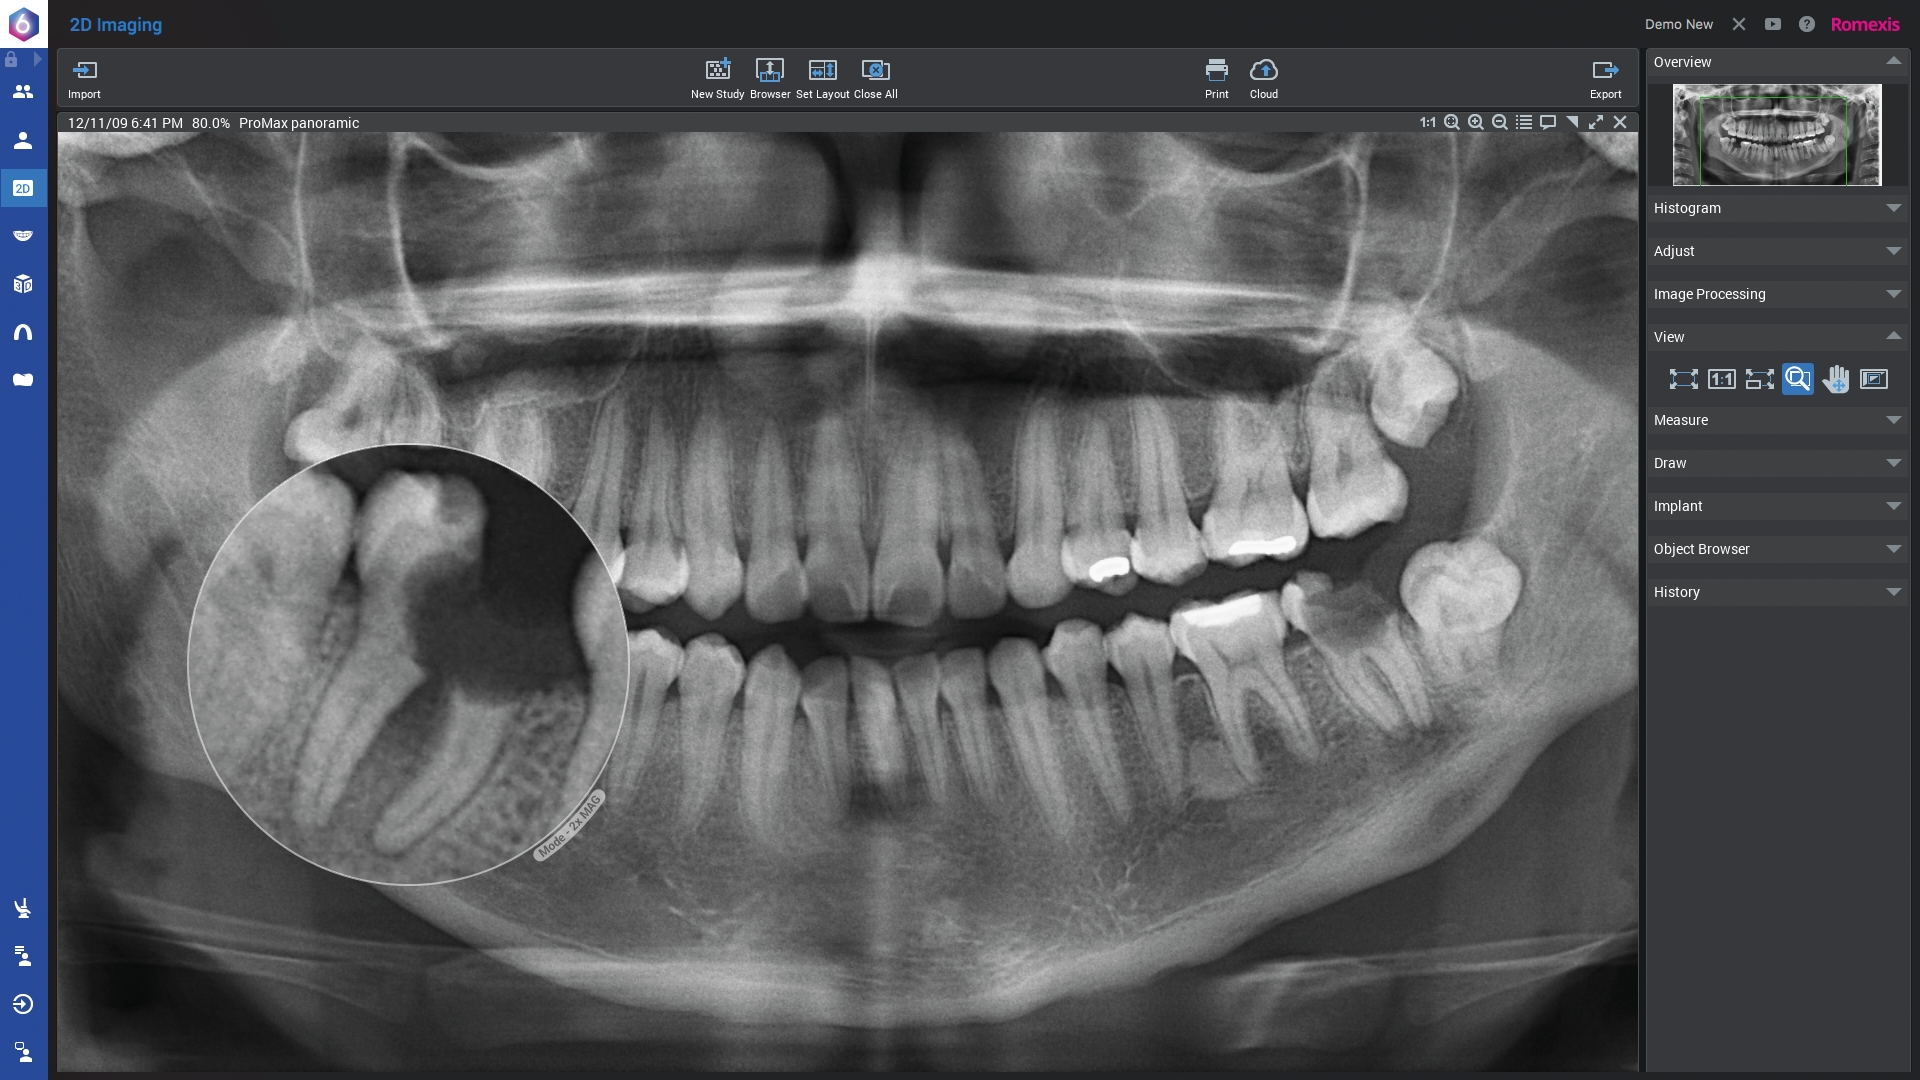The width and height of the screenshot is (1920, 1080).
Task: Collapse the View panel
Action: pyautogui.click(x=1893, y=337)
